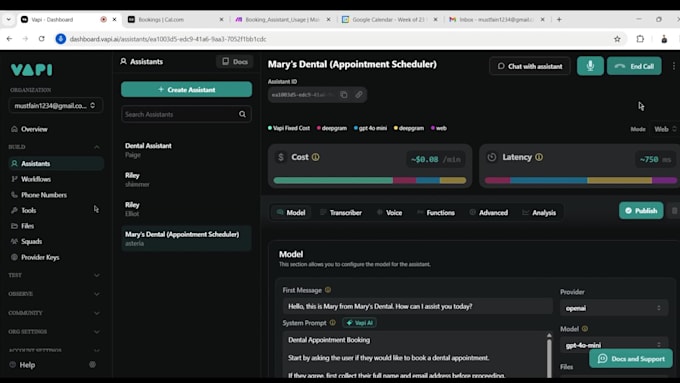Open Workflows in sidebar

pyautogui.click(x=36, y=179)
